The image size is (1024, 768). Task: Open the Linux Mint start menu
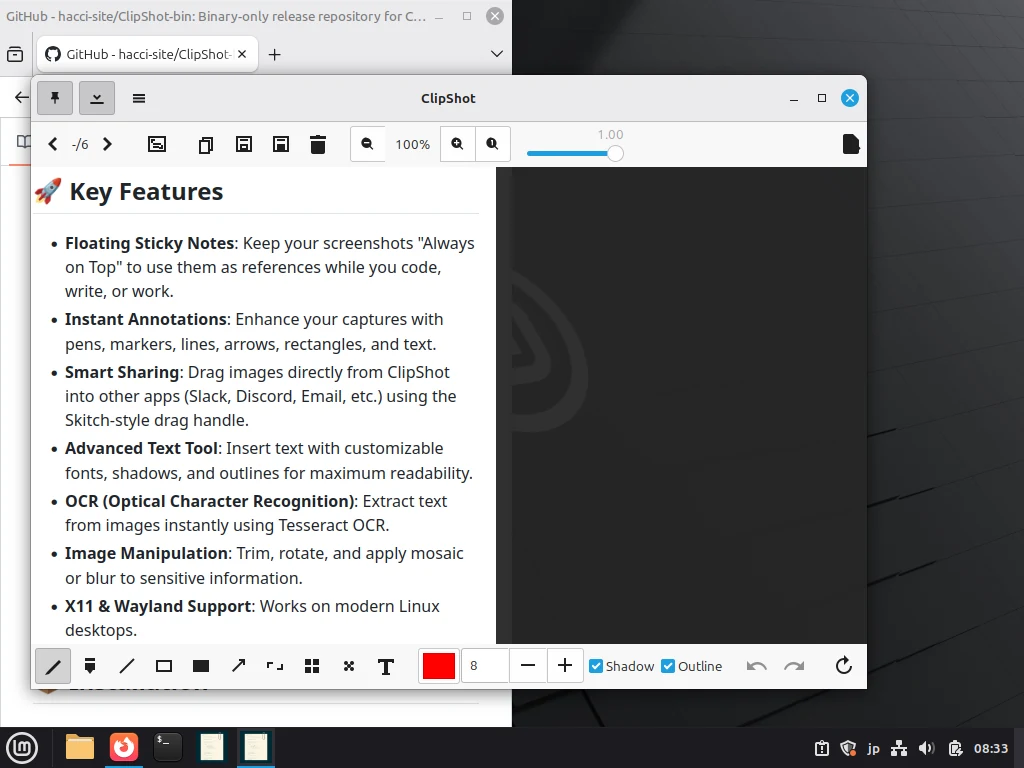coord(22,747)
